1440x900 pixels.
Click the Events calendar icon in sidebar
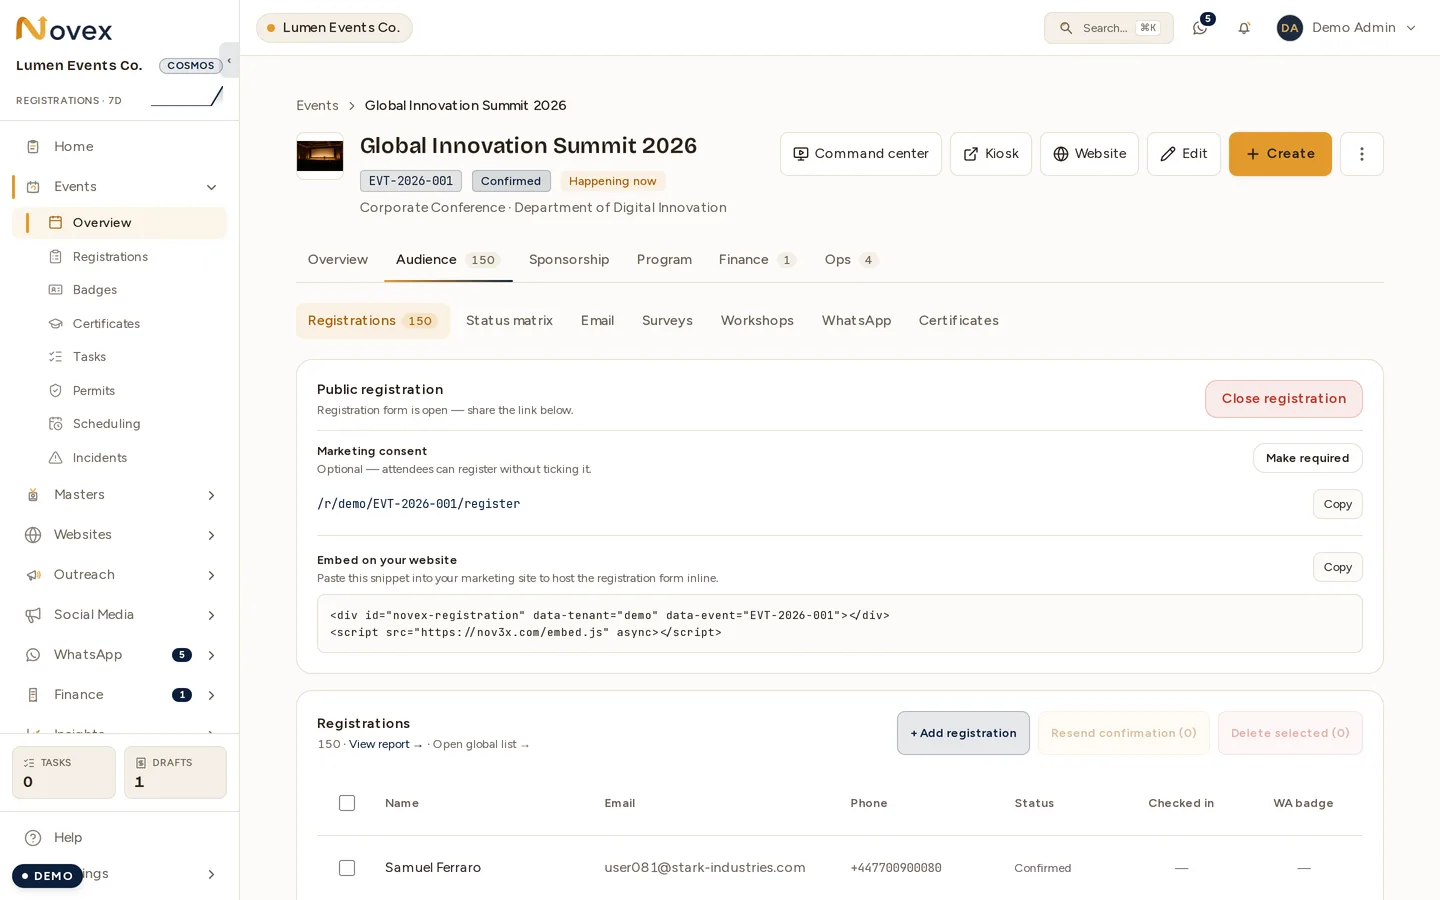coord(33,187)
